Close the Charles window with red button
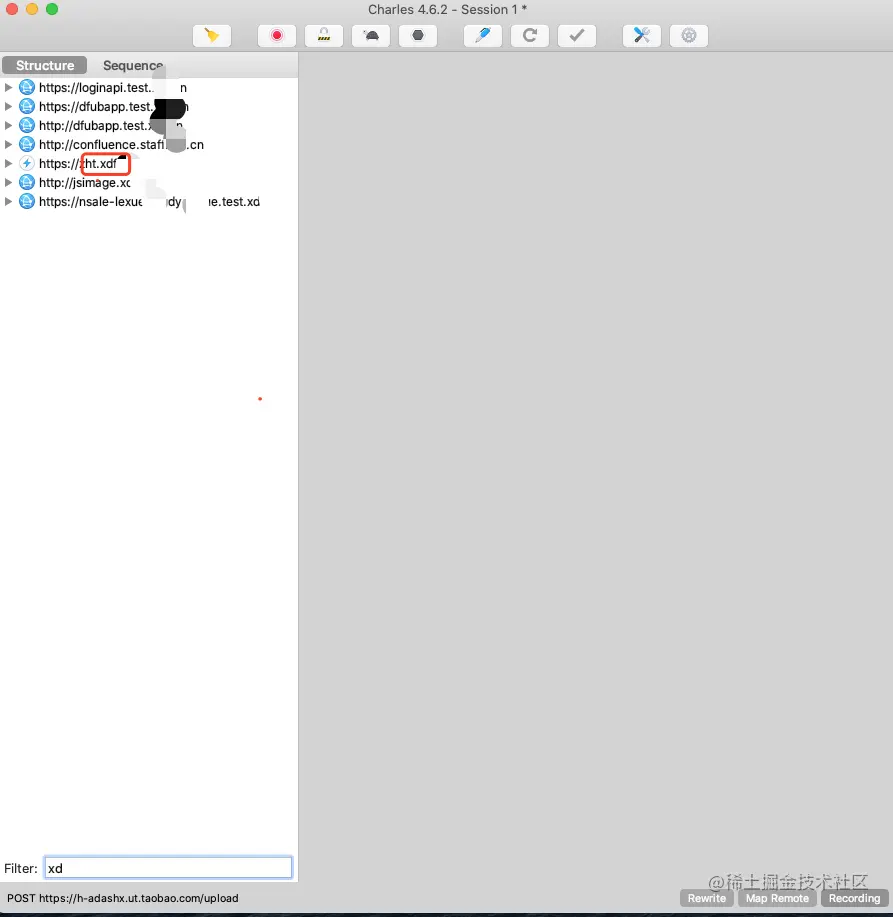Screen dimensions: 893x917 [x=12, y=9]
